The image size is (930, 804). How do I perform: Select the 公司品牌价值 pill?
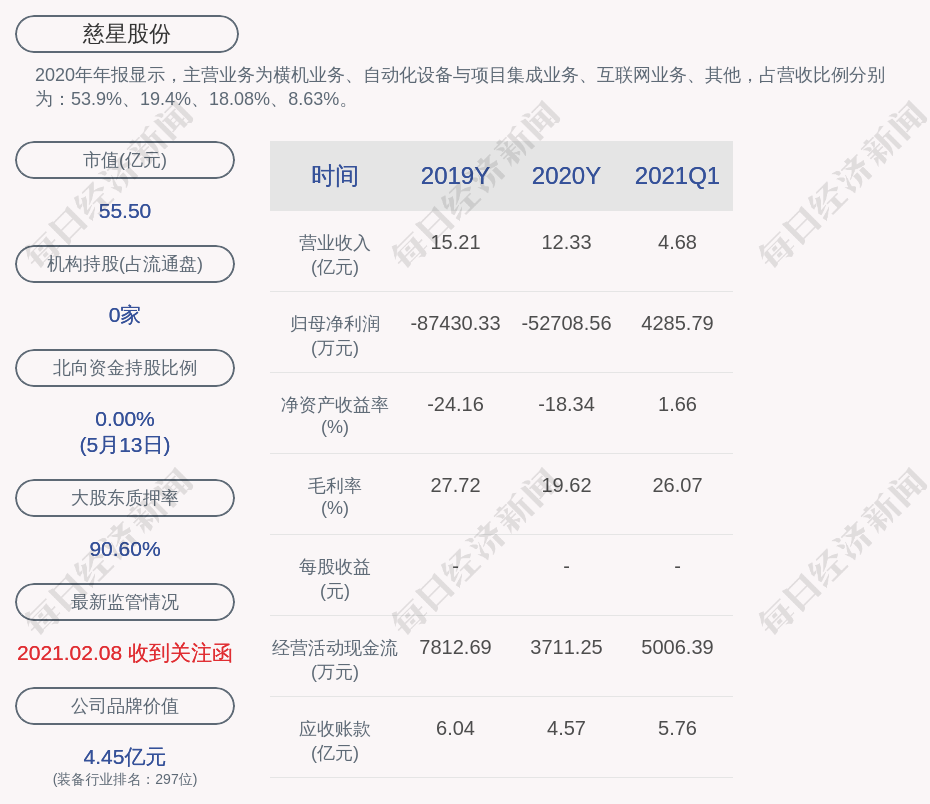click(125, 706)
